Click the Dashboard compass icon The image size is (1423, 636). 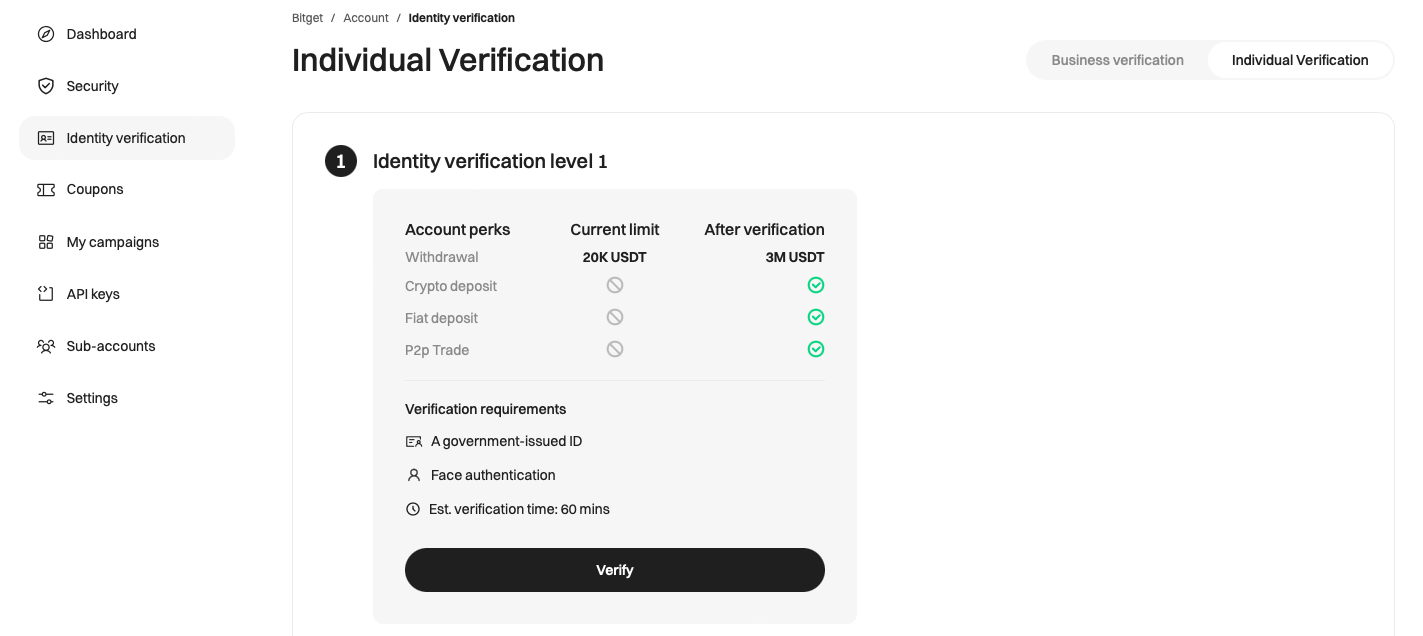point(46,34)
